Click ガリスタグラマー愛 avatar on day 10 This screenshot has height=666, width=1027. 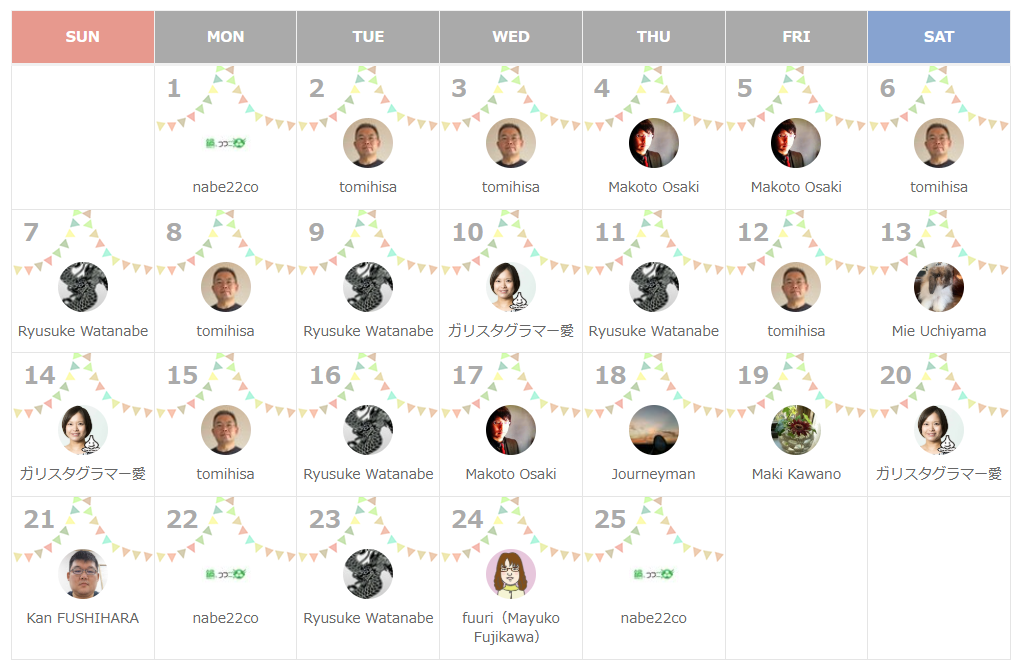coord(511,287)
